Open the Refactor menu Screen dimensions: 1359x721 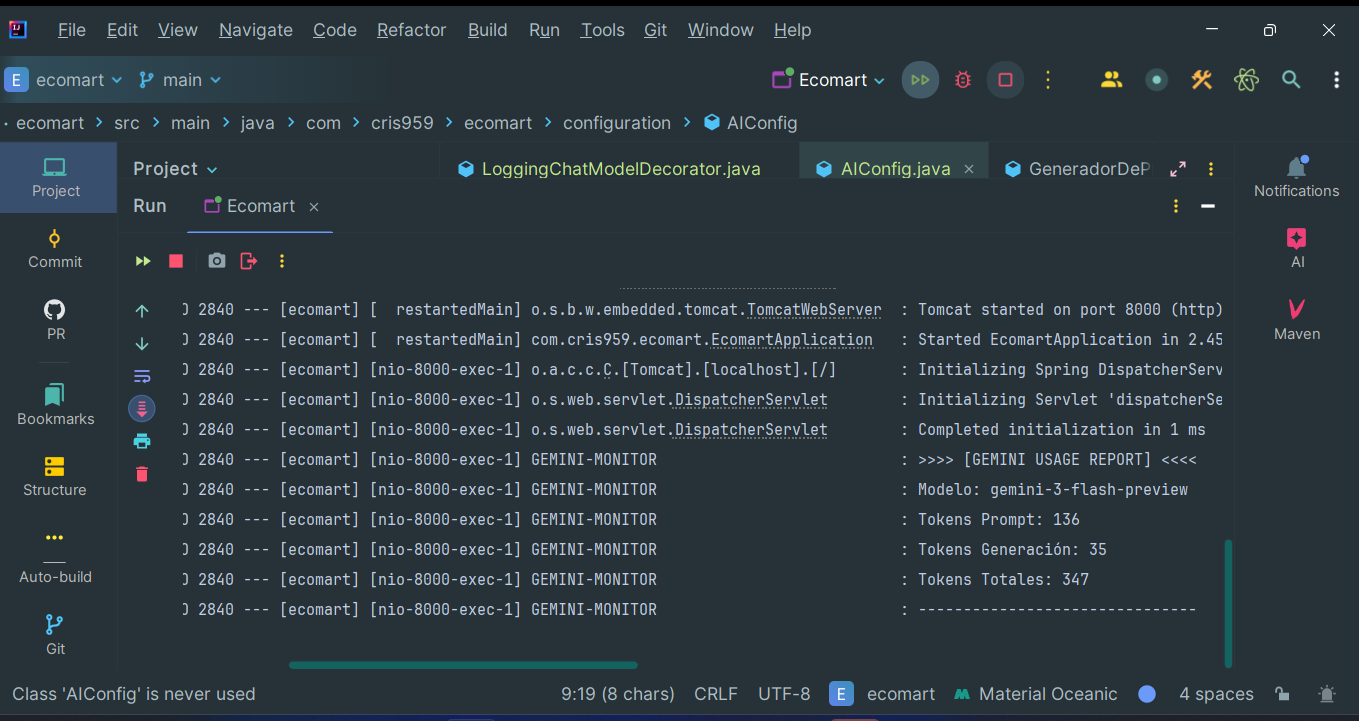click(x=411, y=30)
